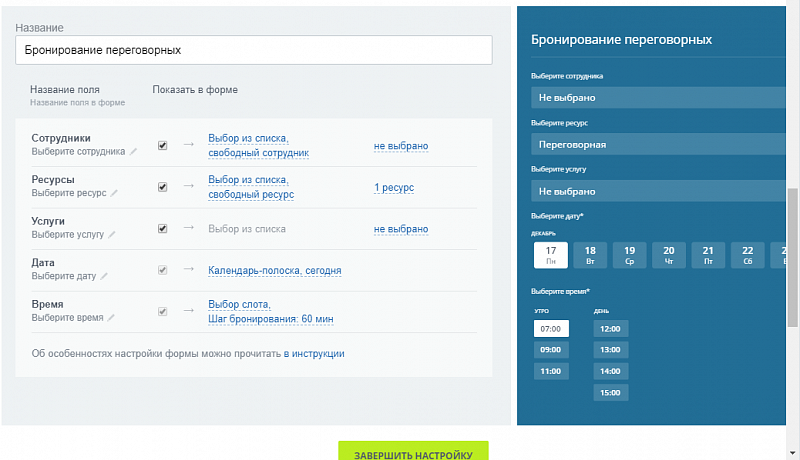Click the 'Услуги' field name
Image resolution: width=800 pixels, height=460 pixels.
pos(48,221)
